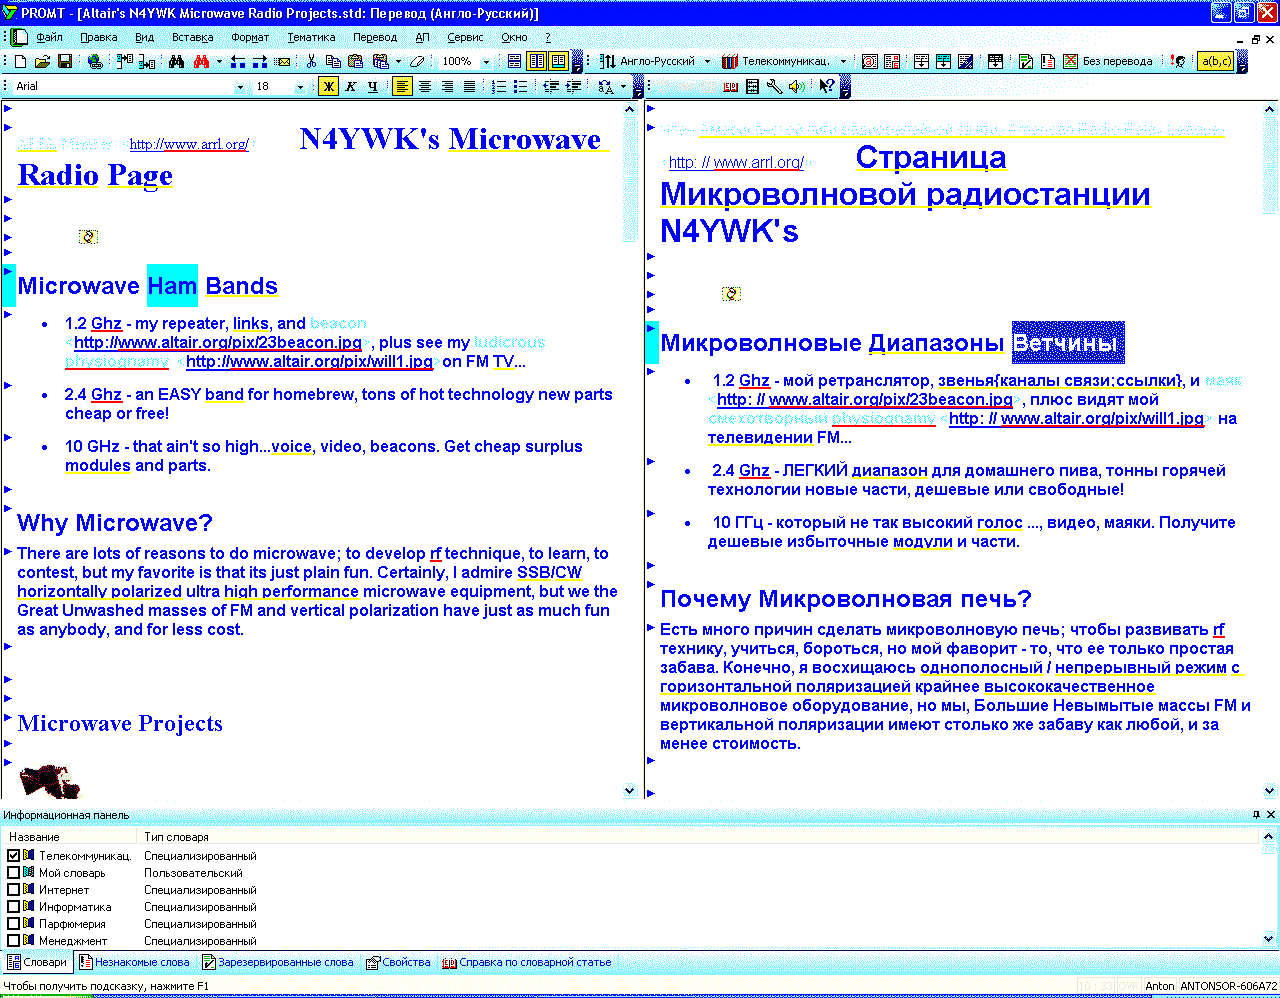Click the 23beacon.jpg link in source pane
1280x998 pixels.
click(x=218, y=343)
